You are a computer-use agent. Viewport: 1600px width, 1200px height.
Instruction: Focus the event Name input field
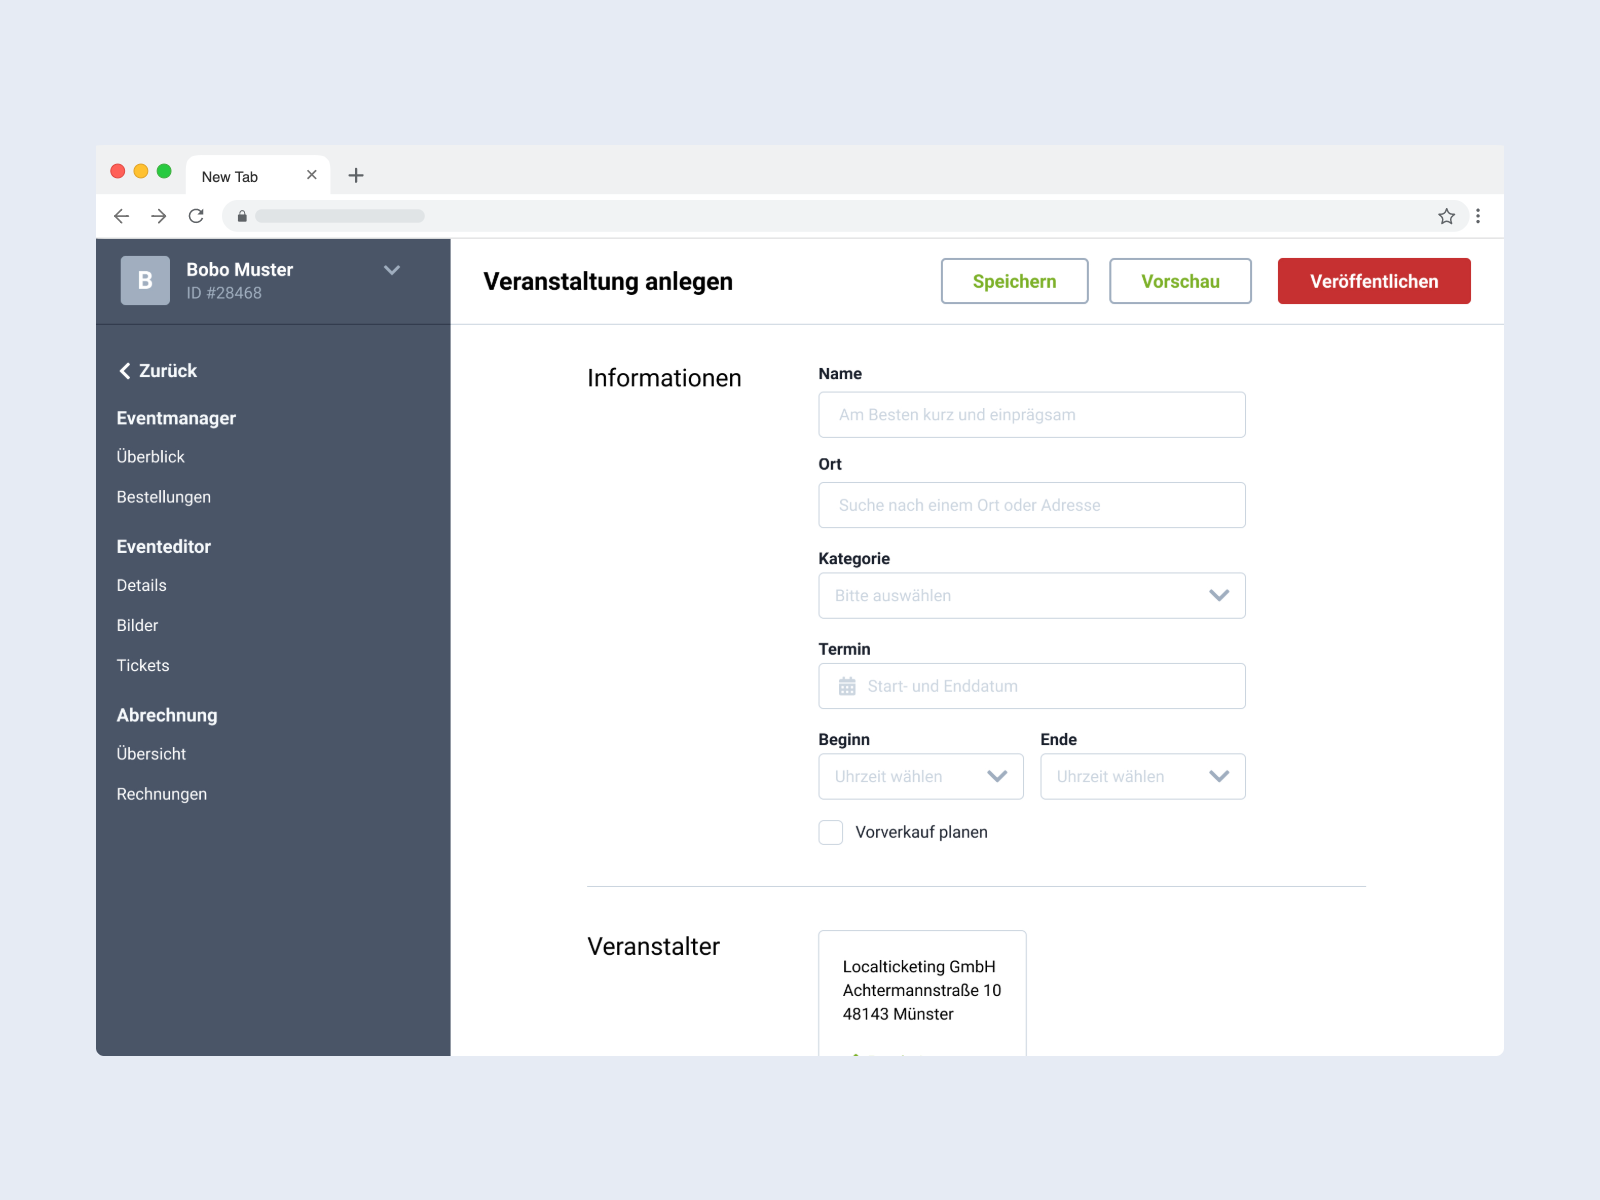1031,415
